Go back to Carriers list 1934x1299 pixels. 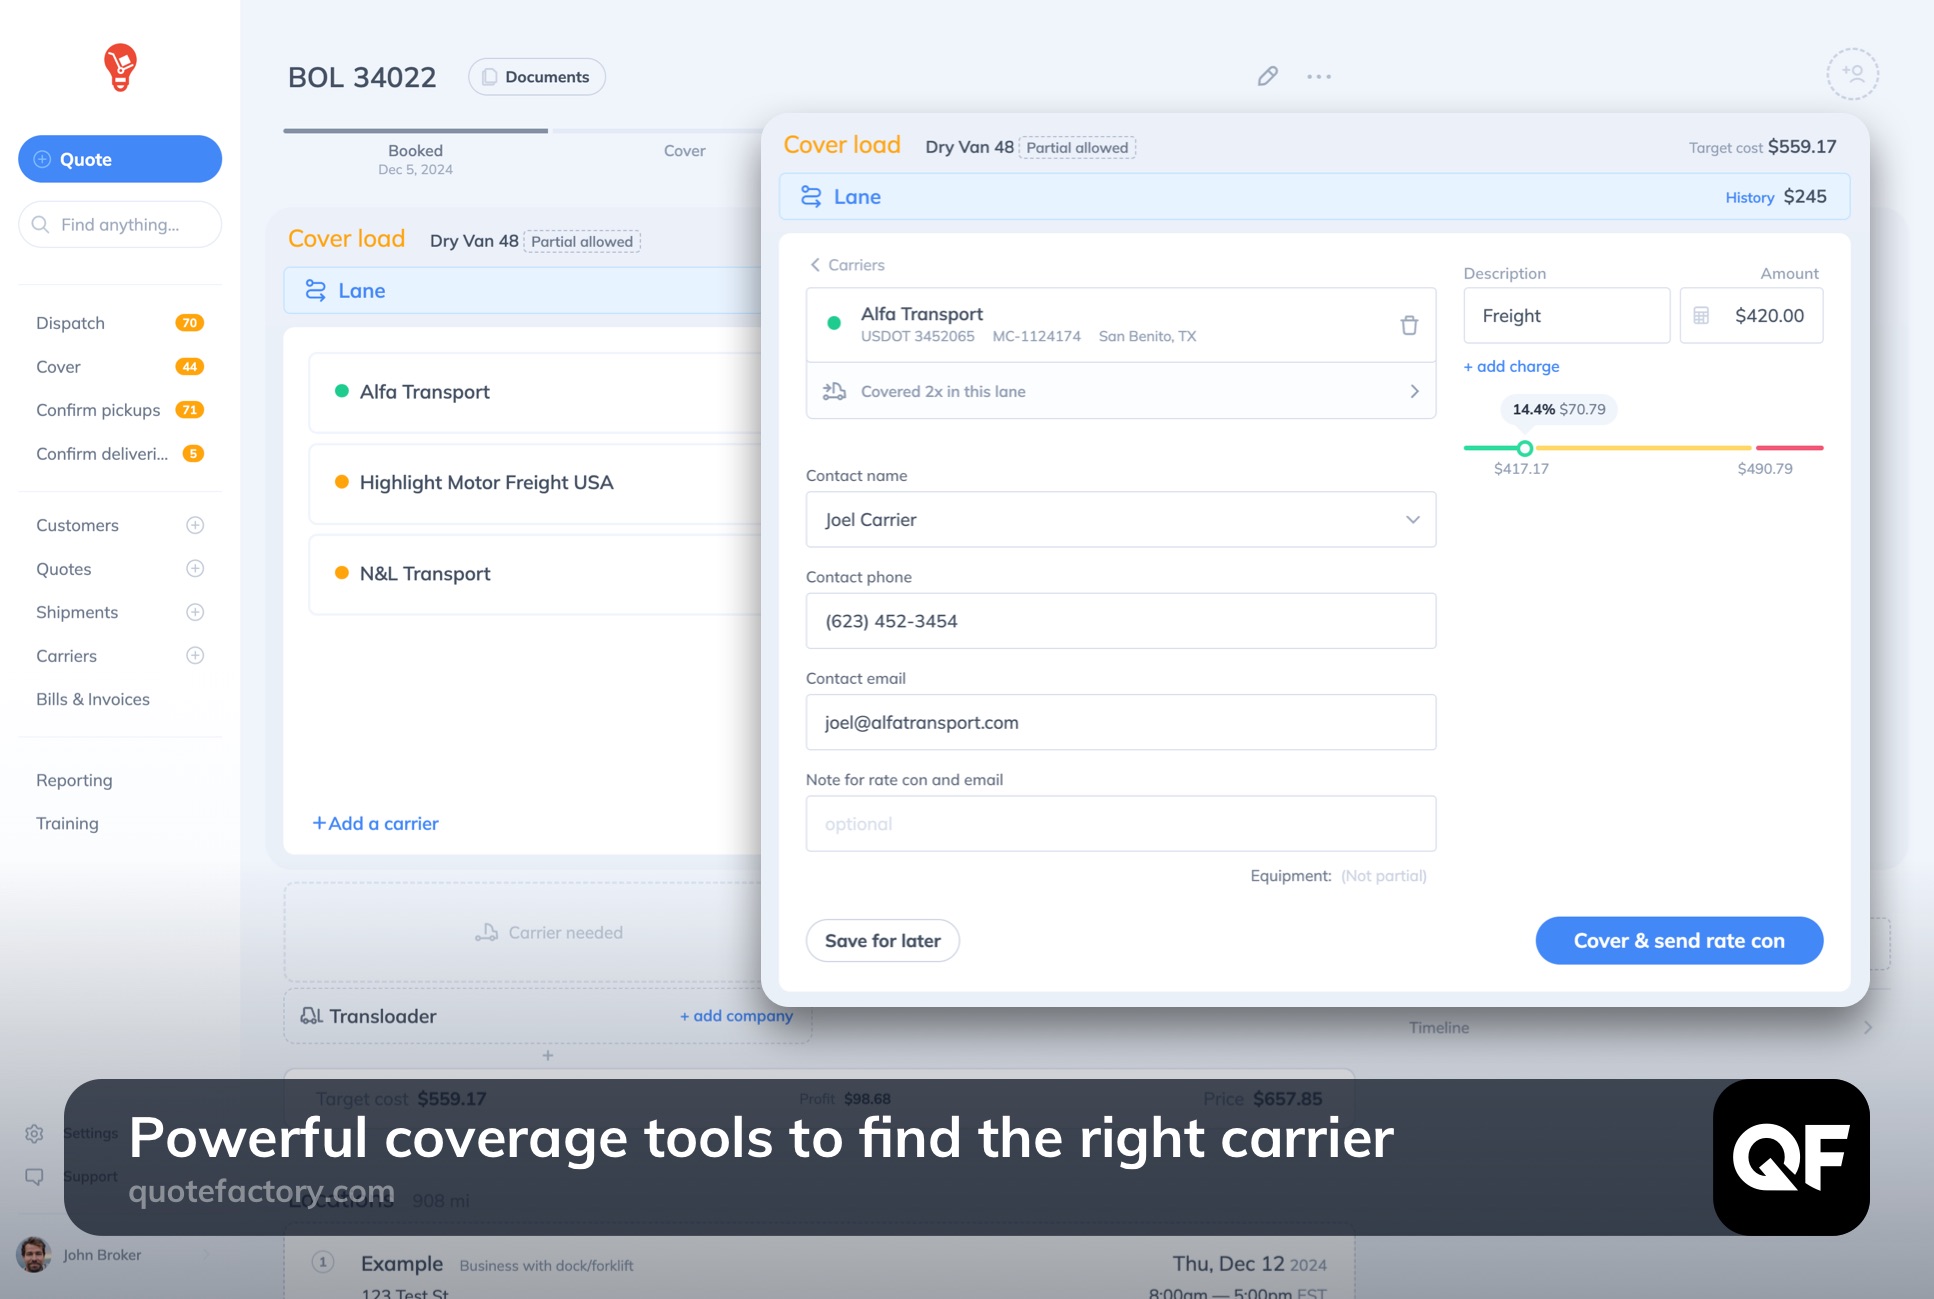[x=847, y=265]
